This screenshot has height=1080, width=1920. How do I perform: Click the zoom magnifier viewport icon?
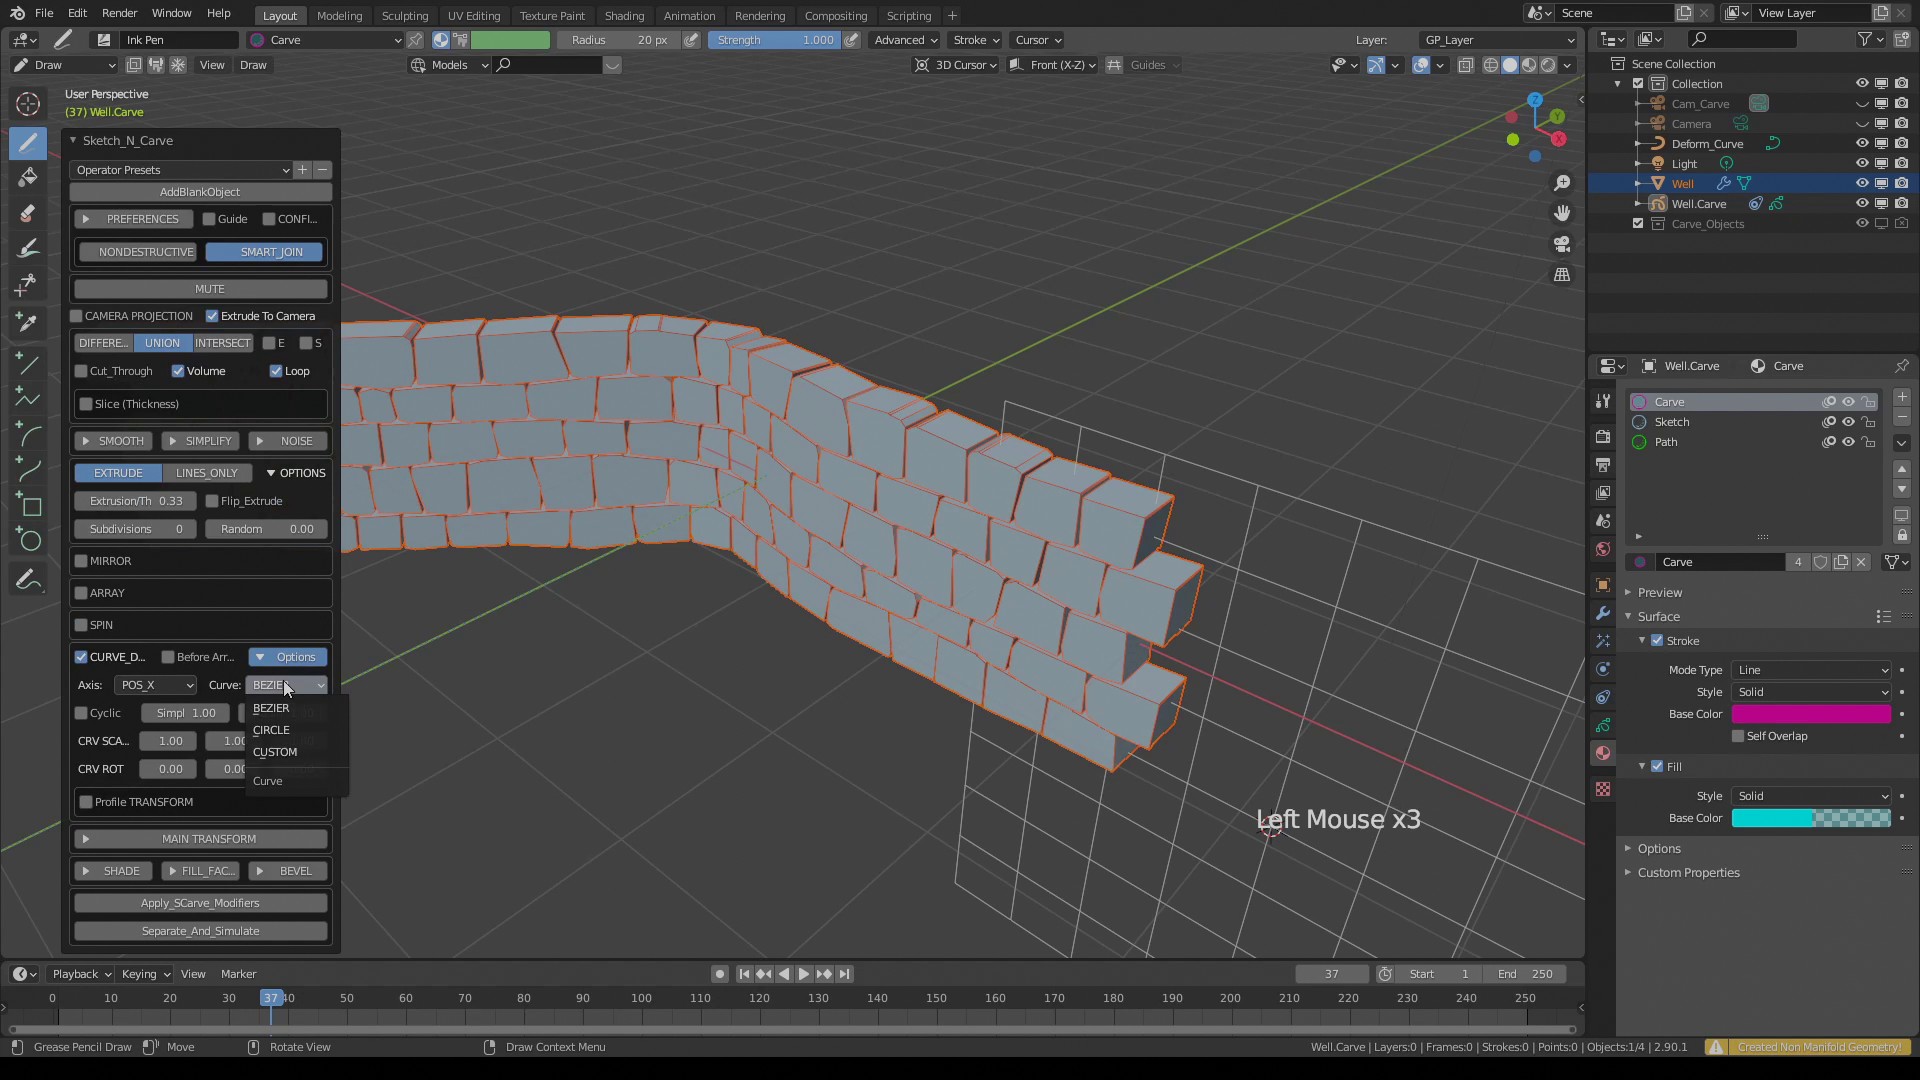1562,183
